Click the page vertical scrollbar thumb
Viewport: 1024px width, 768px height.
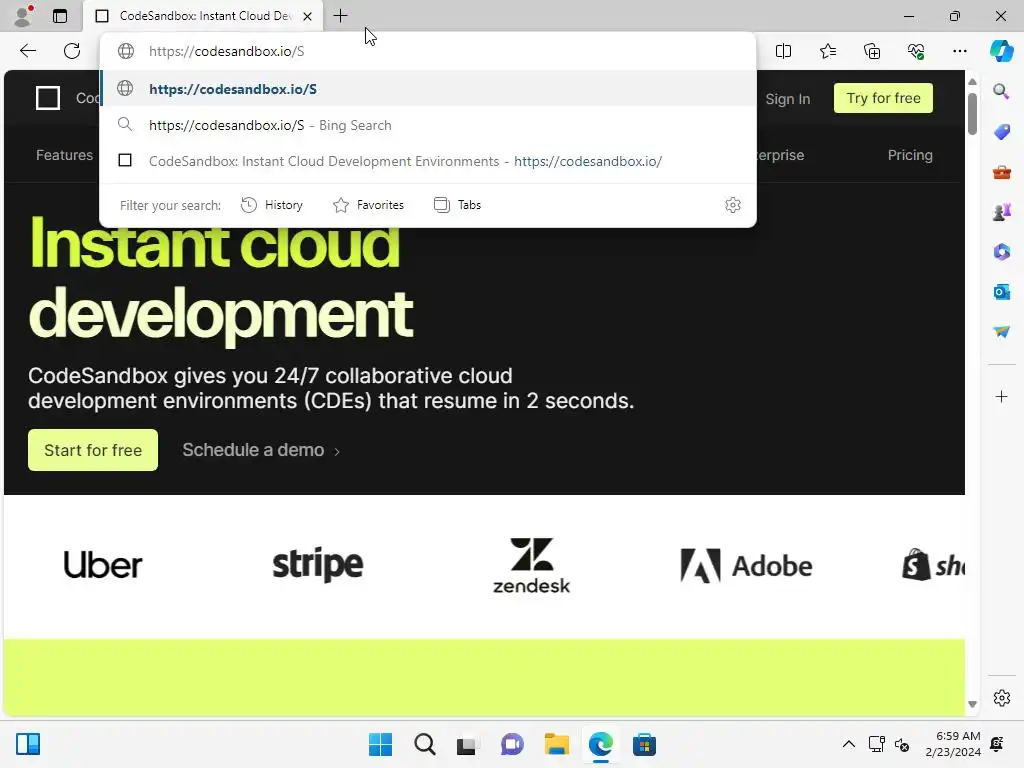pos(972,114)
